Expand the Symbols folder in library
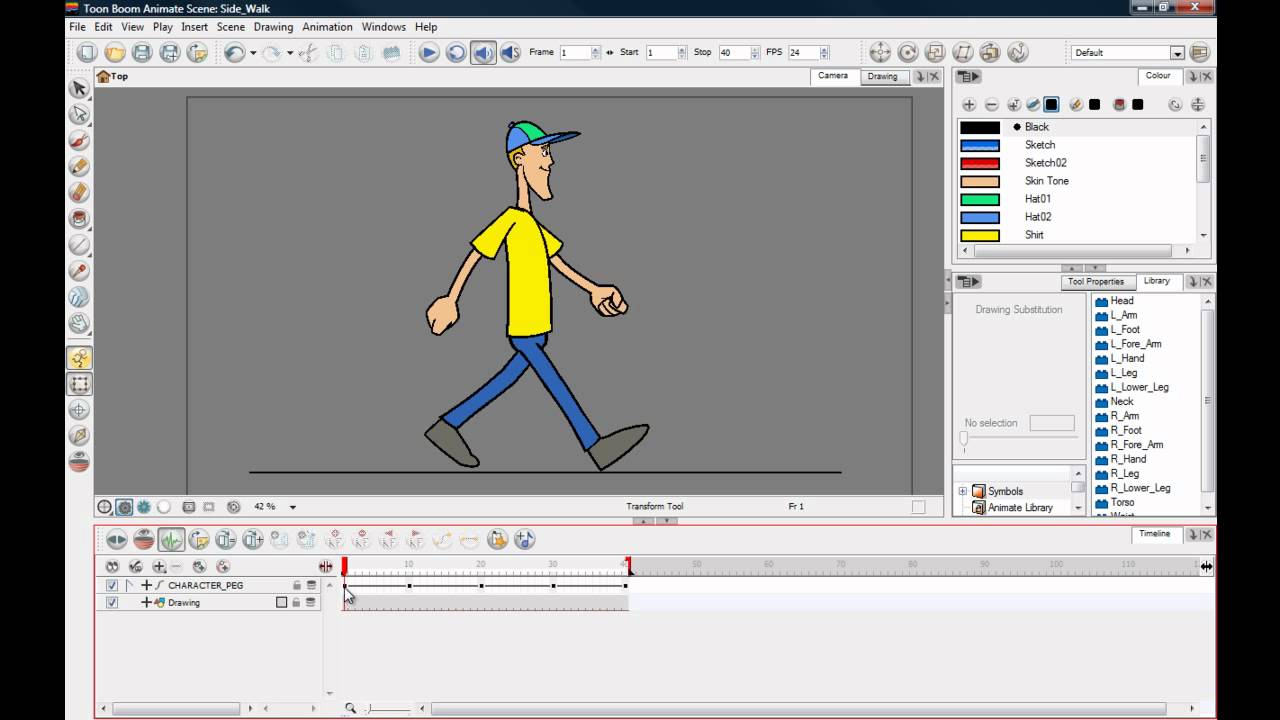1280x720 pixels. click(963, 491)
